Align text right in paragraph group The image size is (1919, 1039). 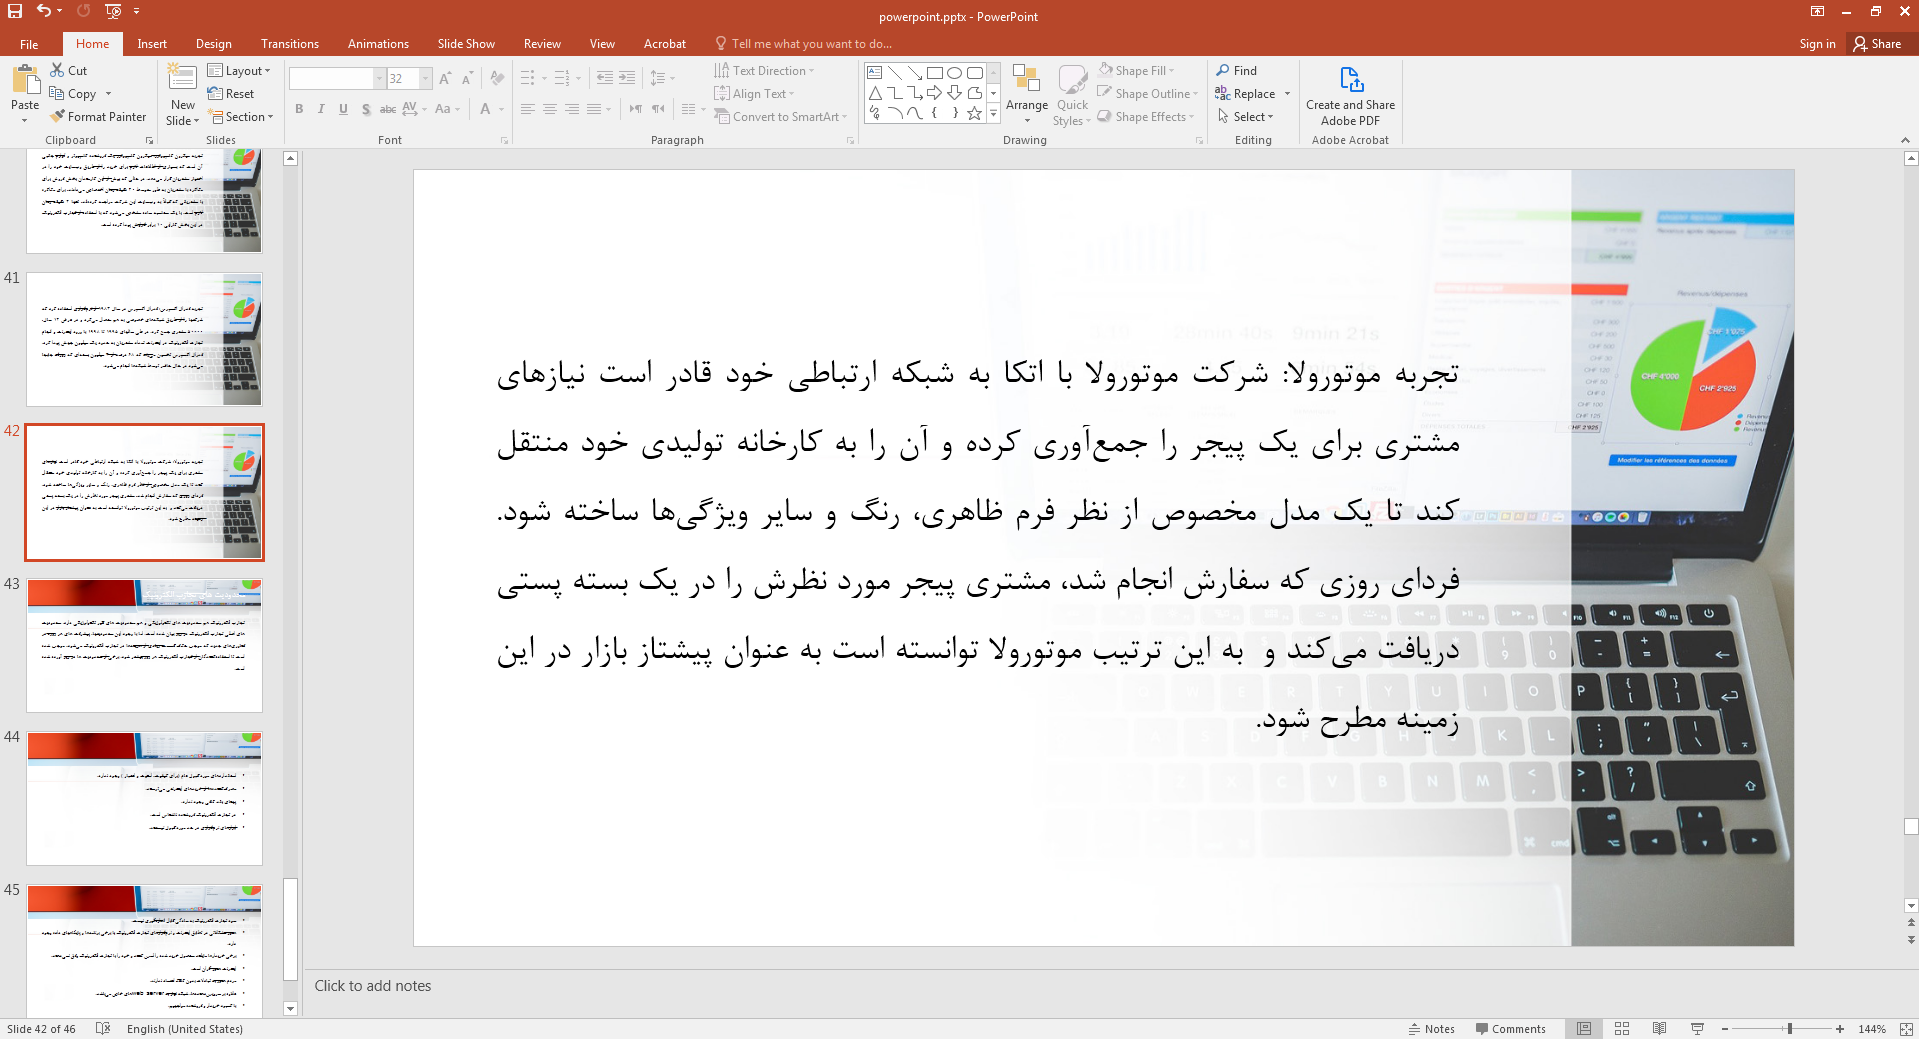point(572,109)
